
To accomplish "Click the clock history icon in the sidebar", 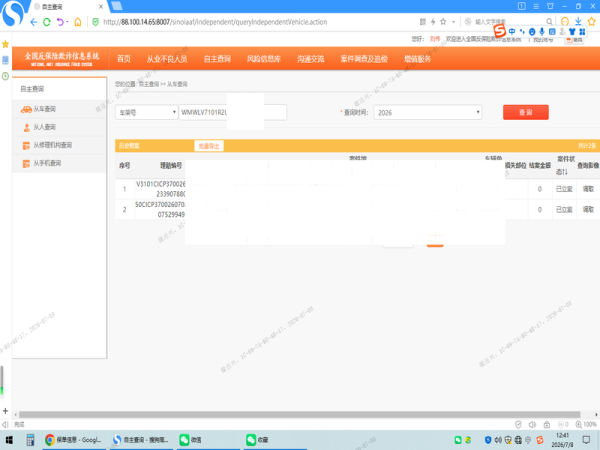I will point(5,76).
